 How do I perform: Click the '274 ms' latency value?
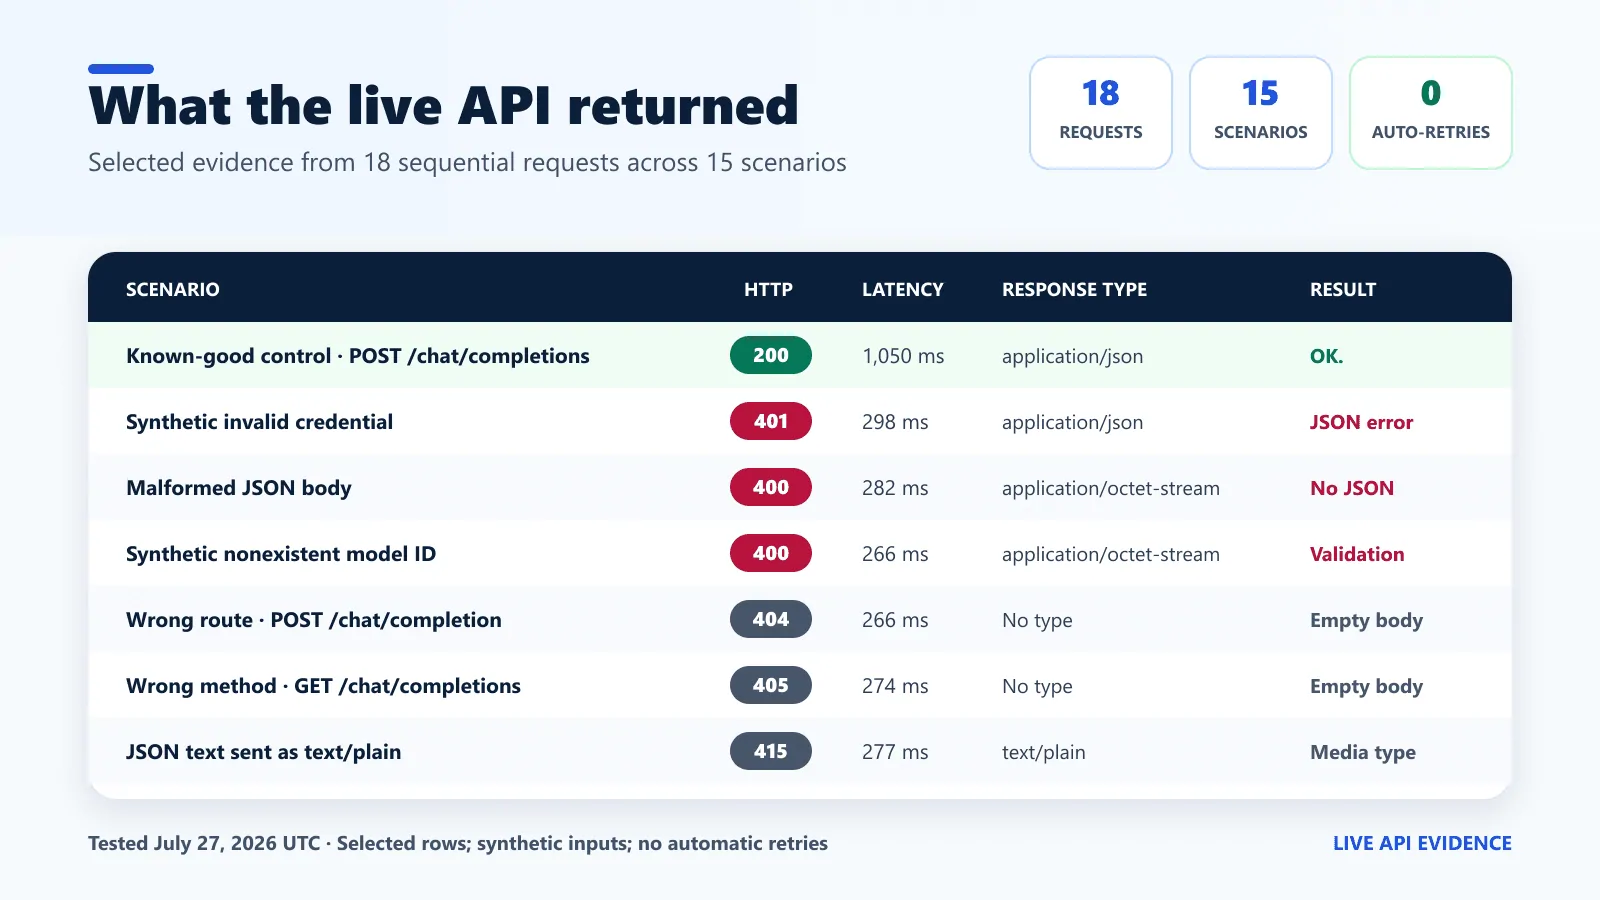[x=895, y=686]
